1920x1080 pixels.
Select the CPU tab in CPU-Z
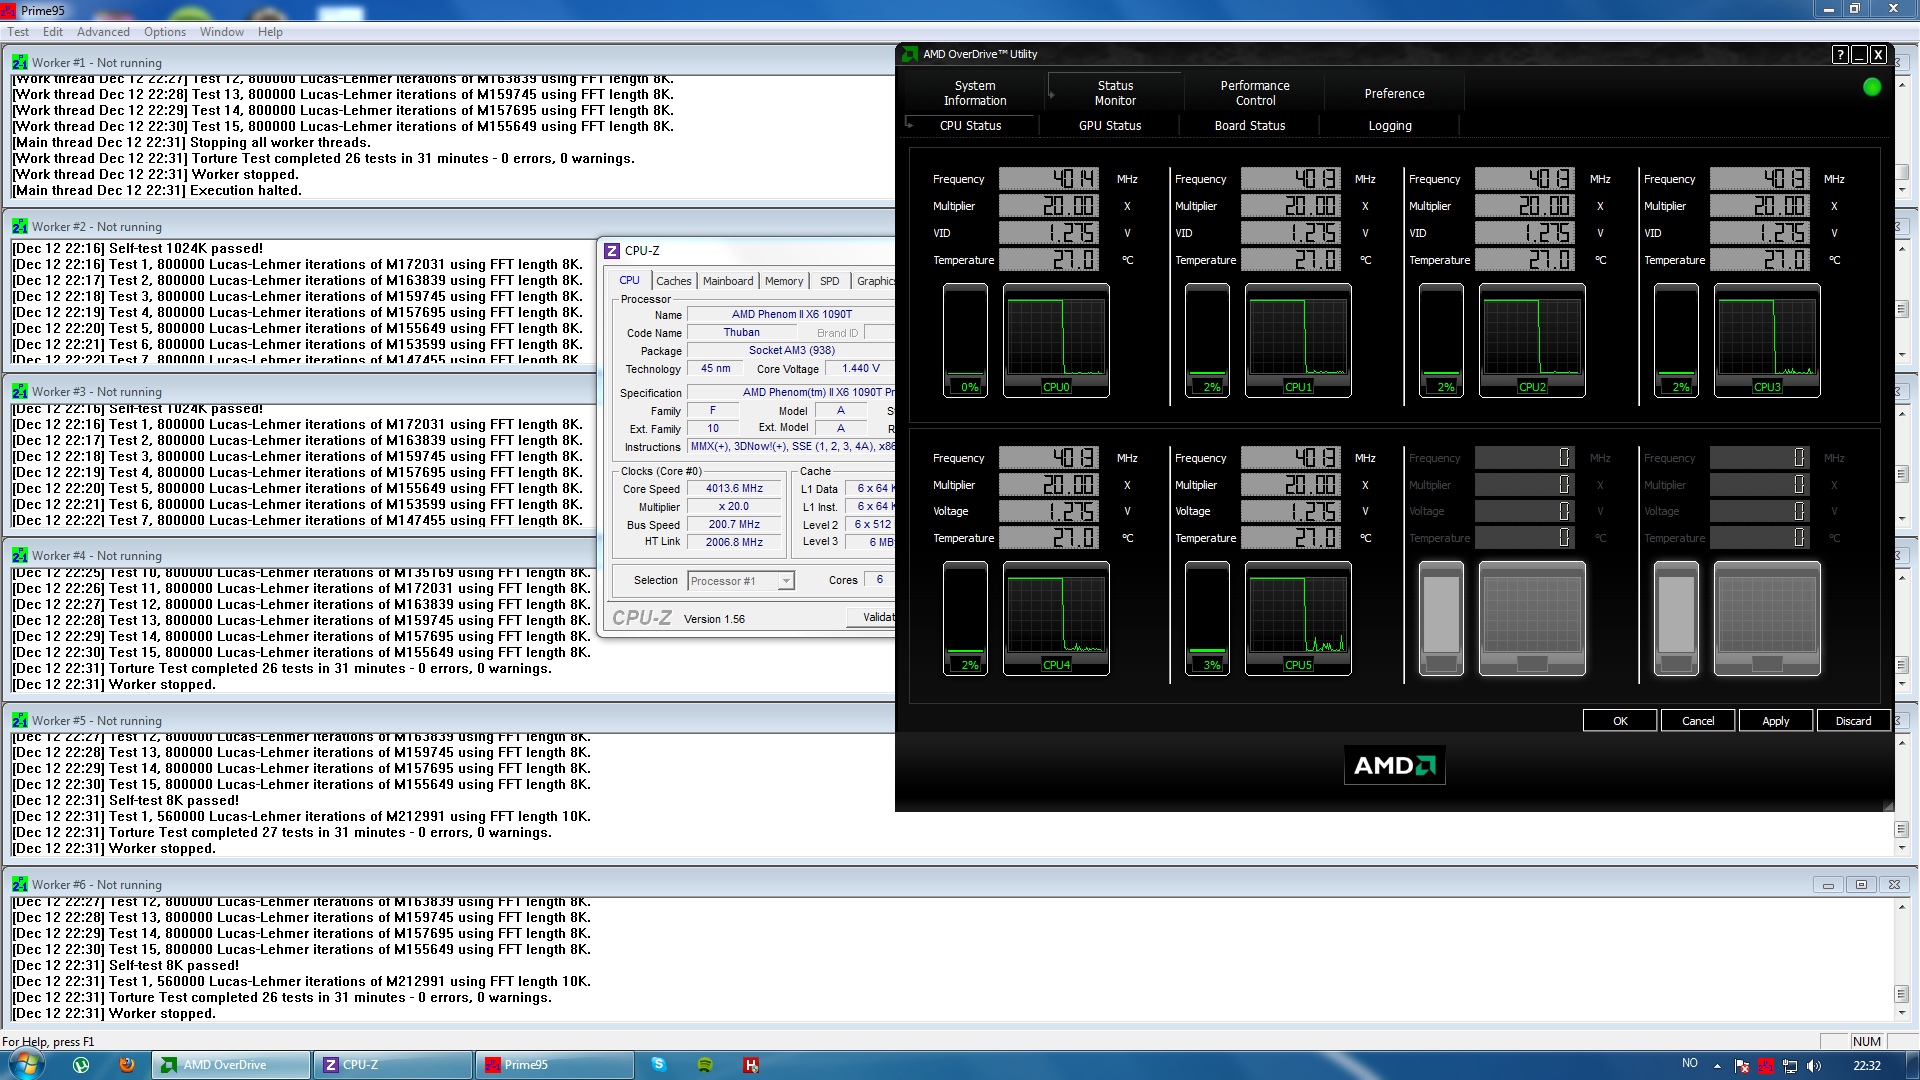point(629,280)
